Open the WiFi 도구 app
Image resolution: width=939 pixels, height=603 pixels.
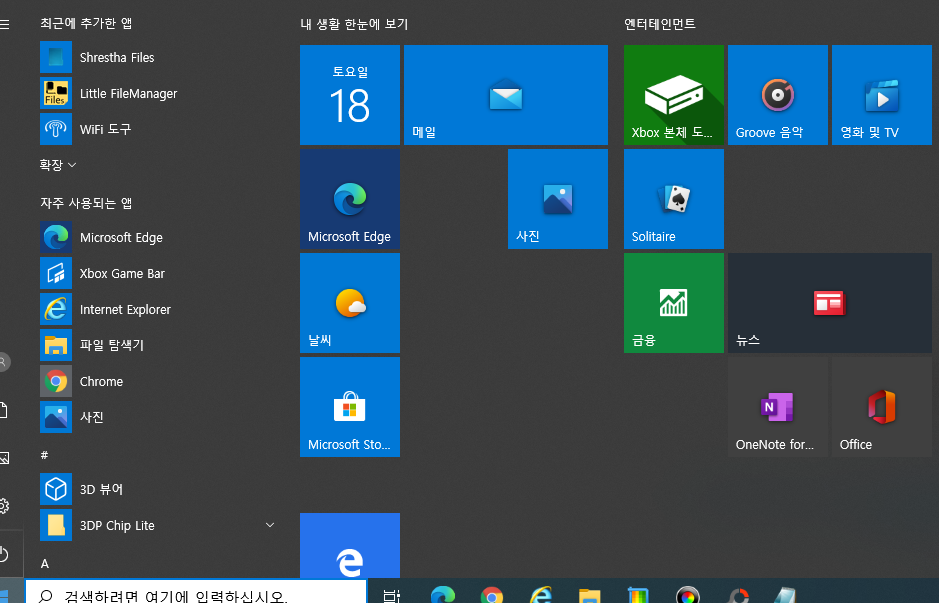tap(159, 129)
